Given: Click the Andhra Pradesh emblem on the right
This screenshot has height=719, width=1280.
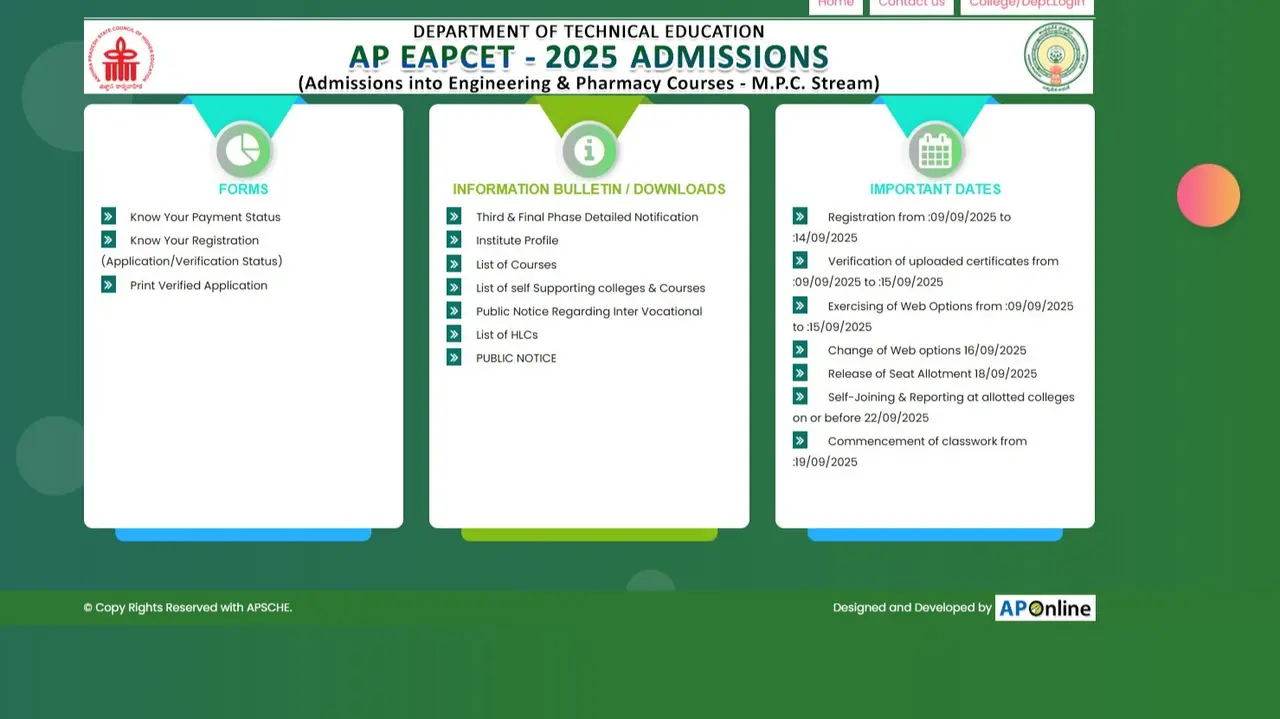Looking at the screenshot, I should 1054,57.
